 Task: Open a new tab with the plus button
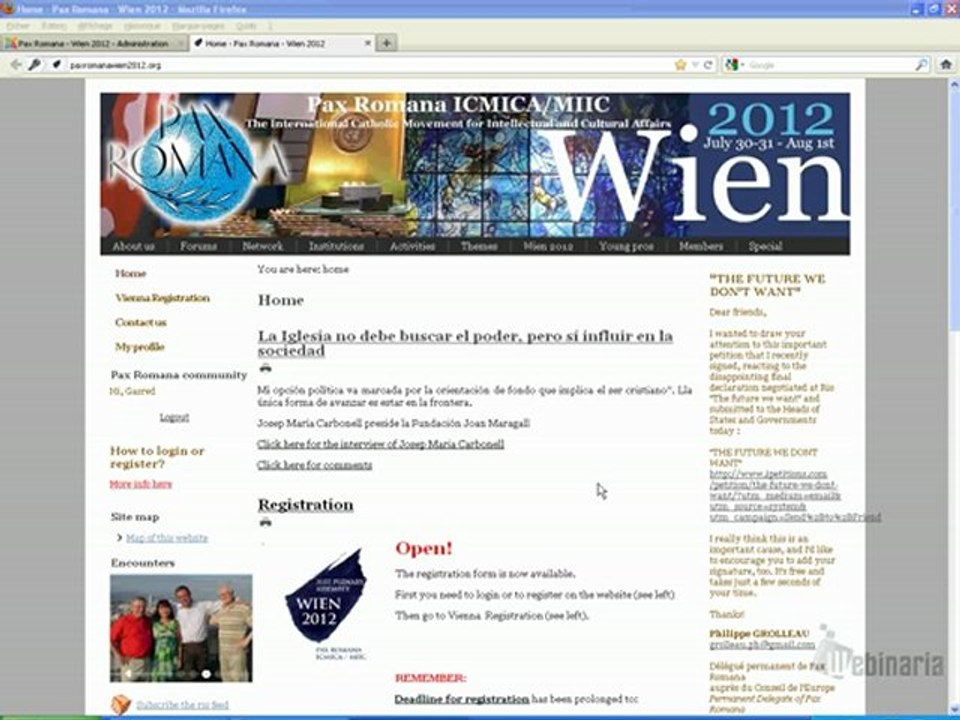[x=386, y=43]
